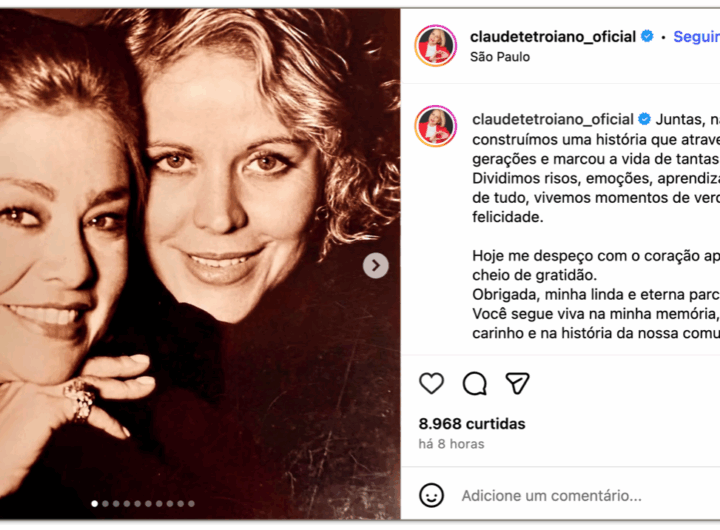Jump to the last carousel dot

(191, 503)
